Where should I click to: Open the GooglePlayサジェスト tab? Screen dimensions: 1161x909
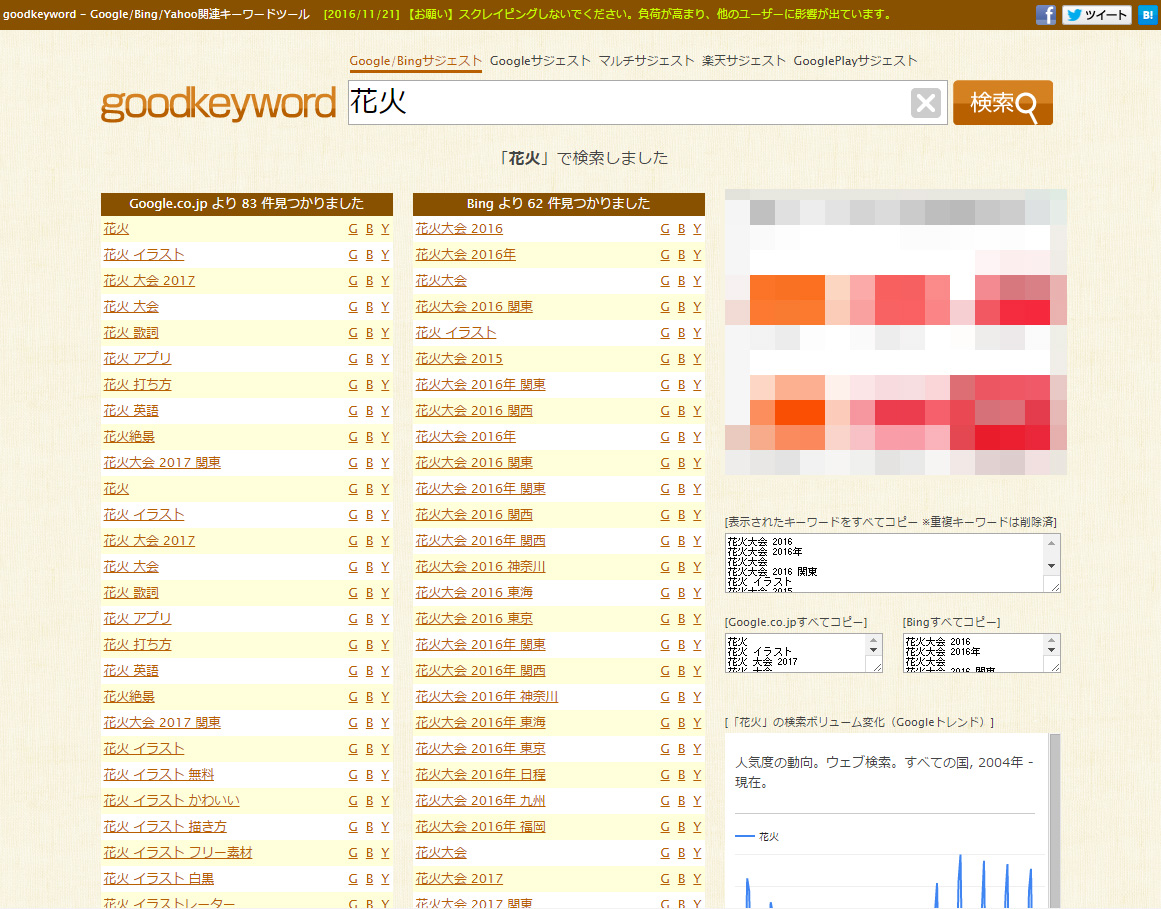coord(855,61)
